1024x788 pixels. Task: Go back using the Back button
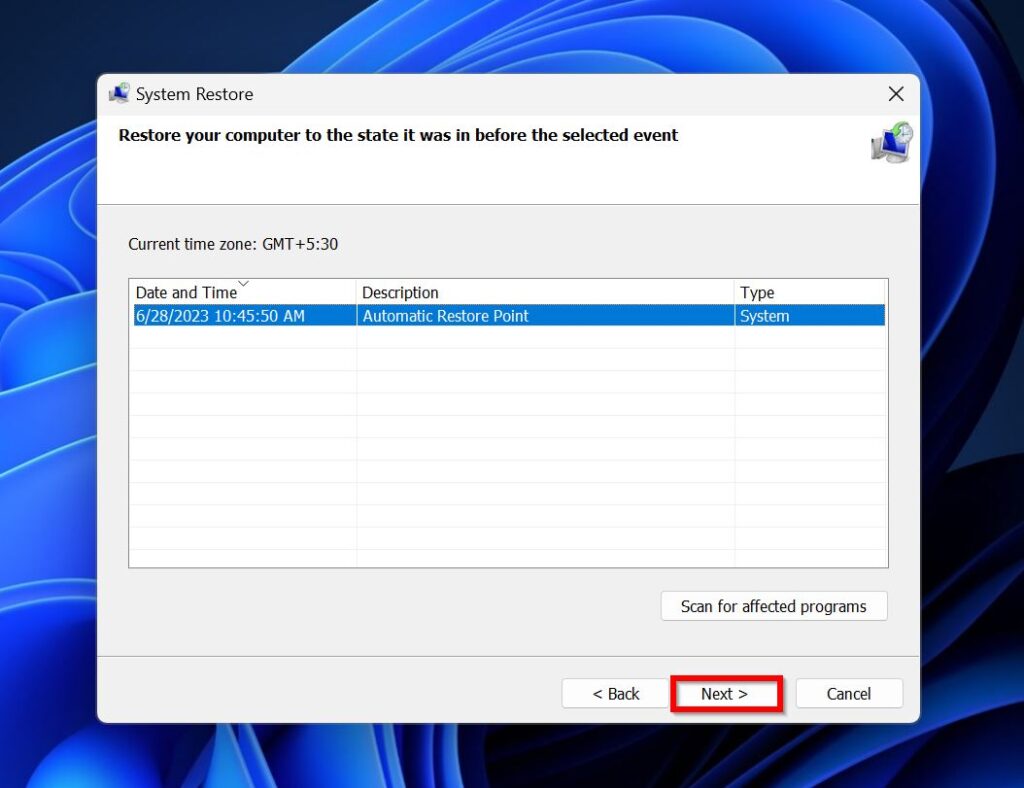pos(614,693)
